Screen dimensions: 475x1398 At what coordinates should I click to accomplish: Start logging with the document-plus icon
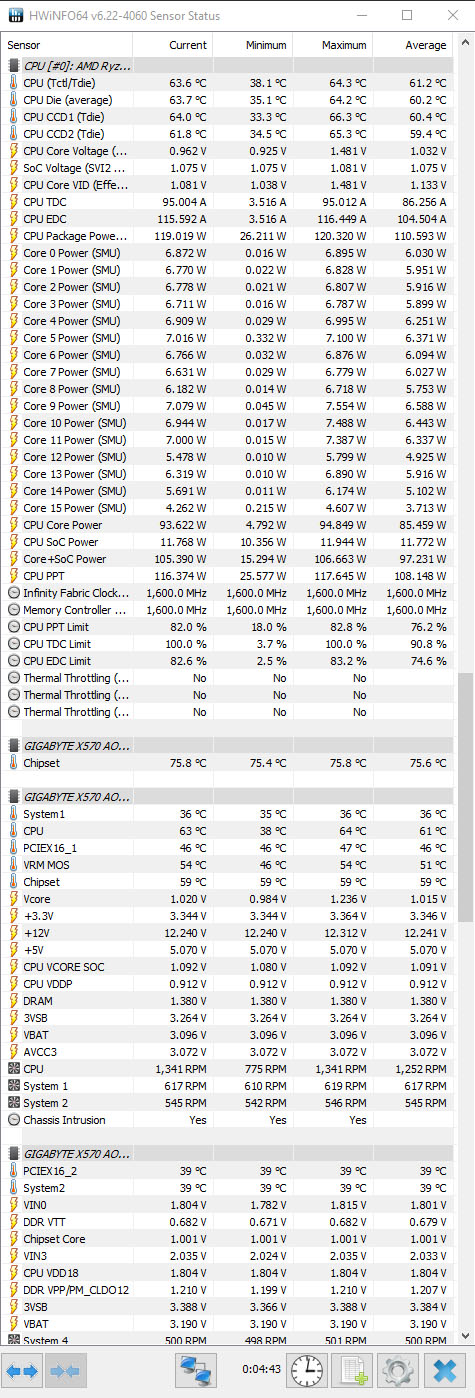pos(352,1369)
